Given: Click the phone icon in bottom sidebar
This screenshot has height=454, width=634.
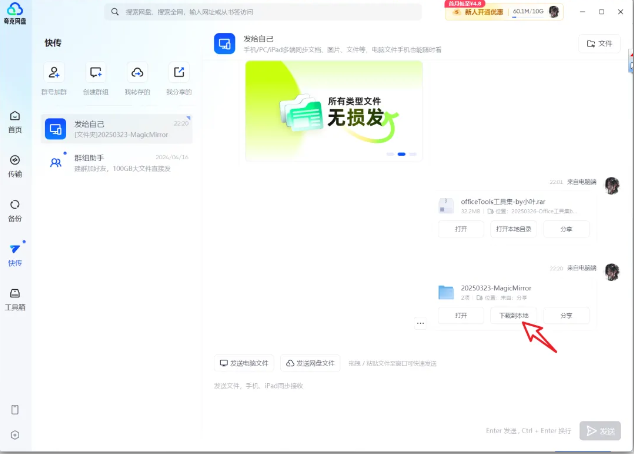Looking at the screenshot, I should click(x=15, y=410).
